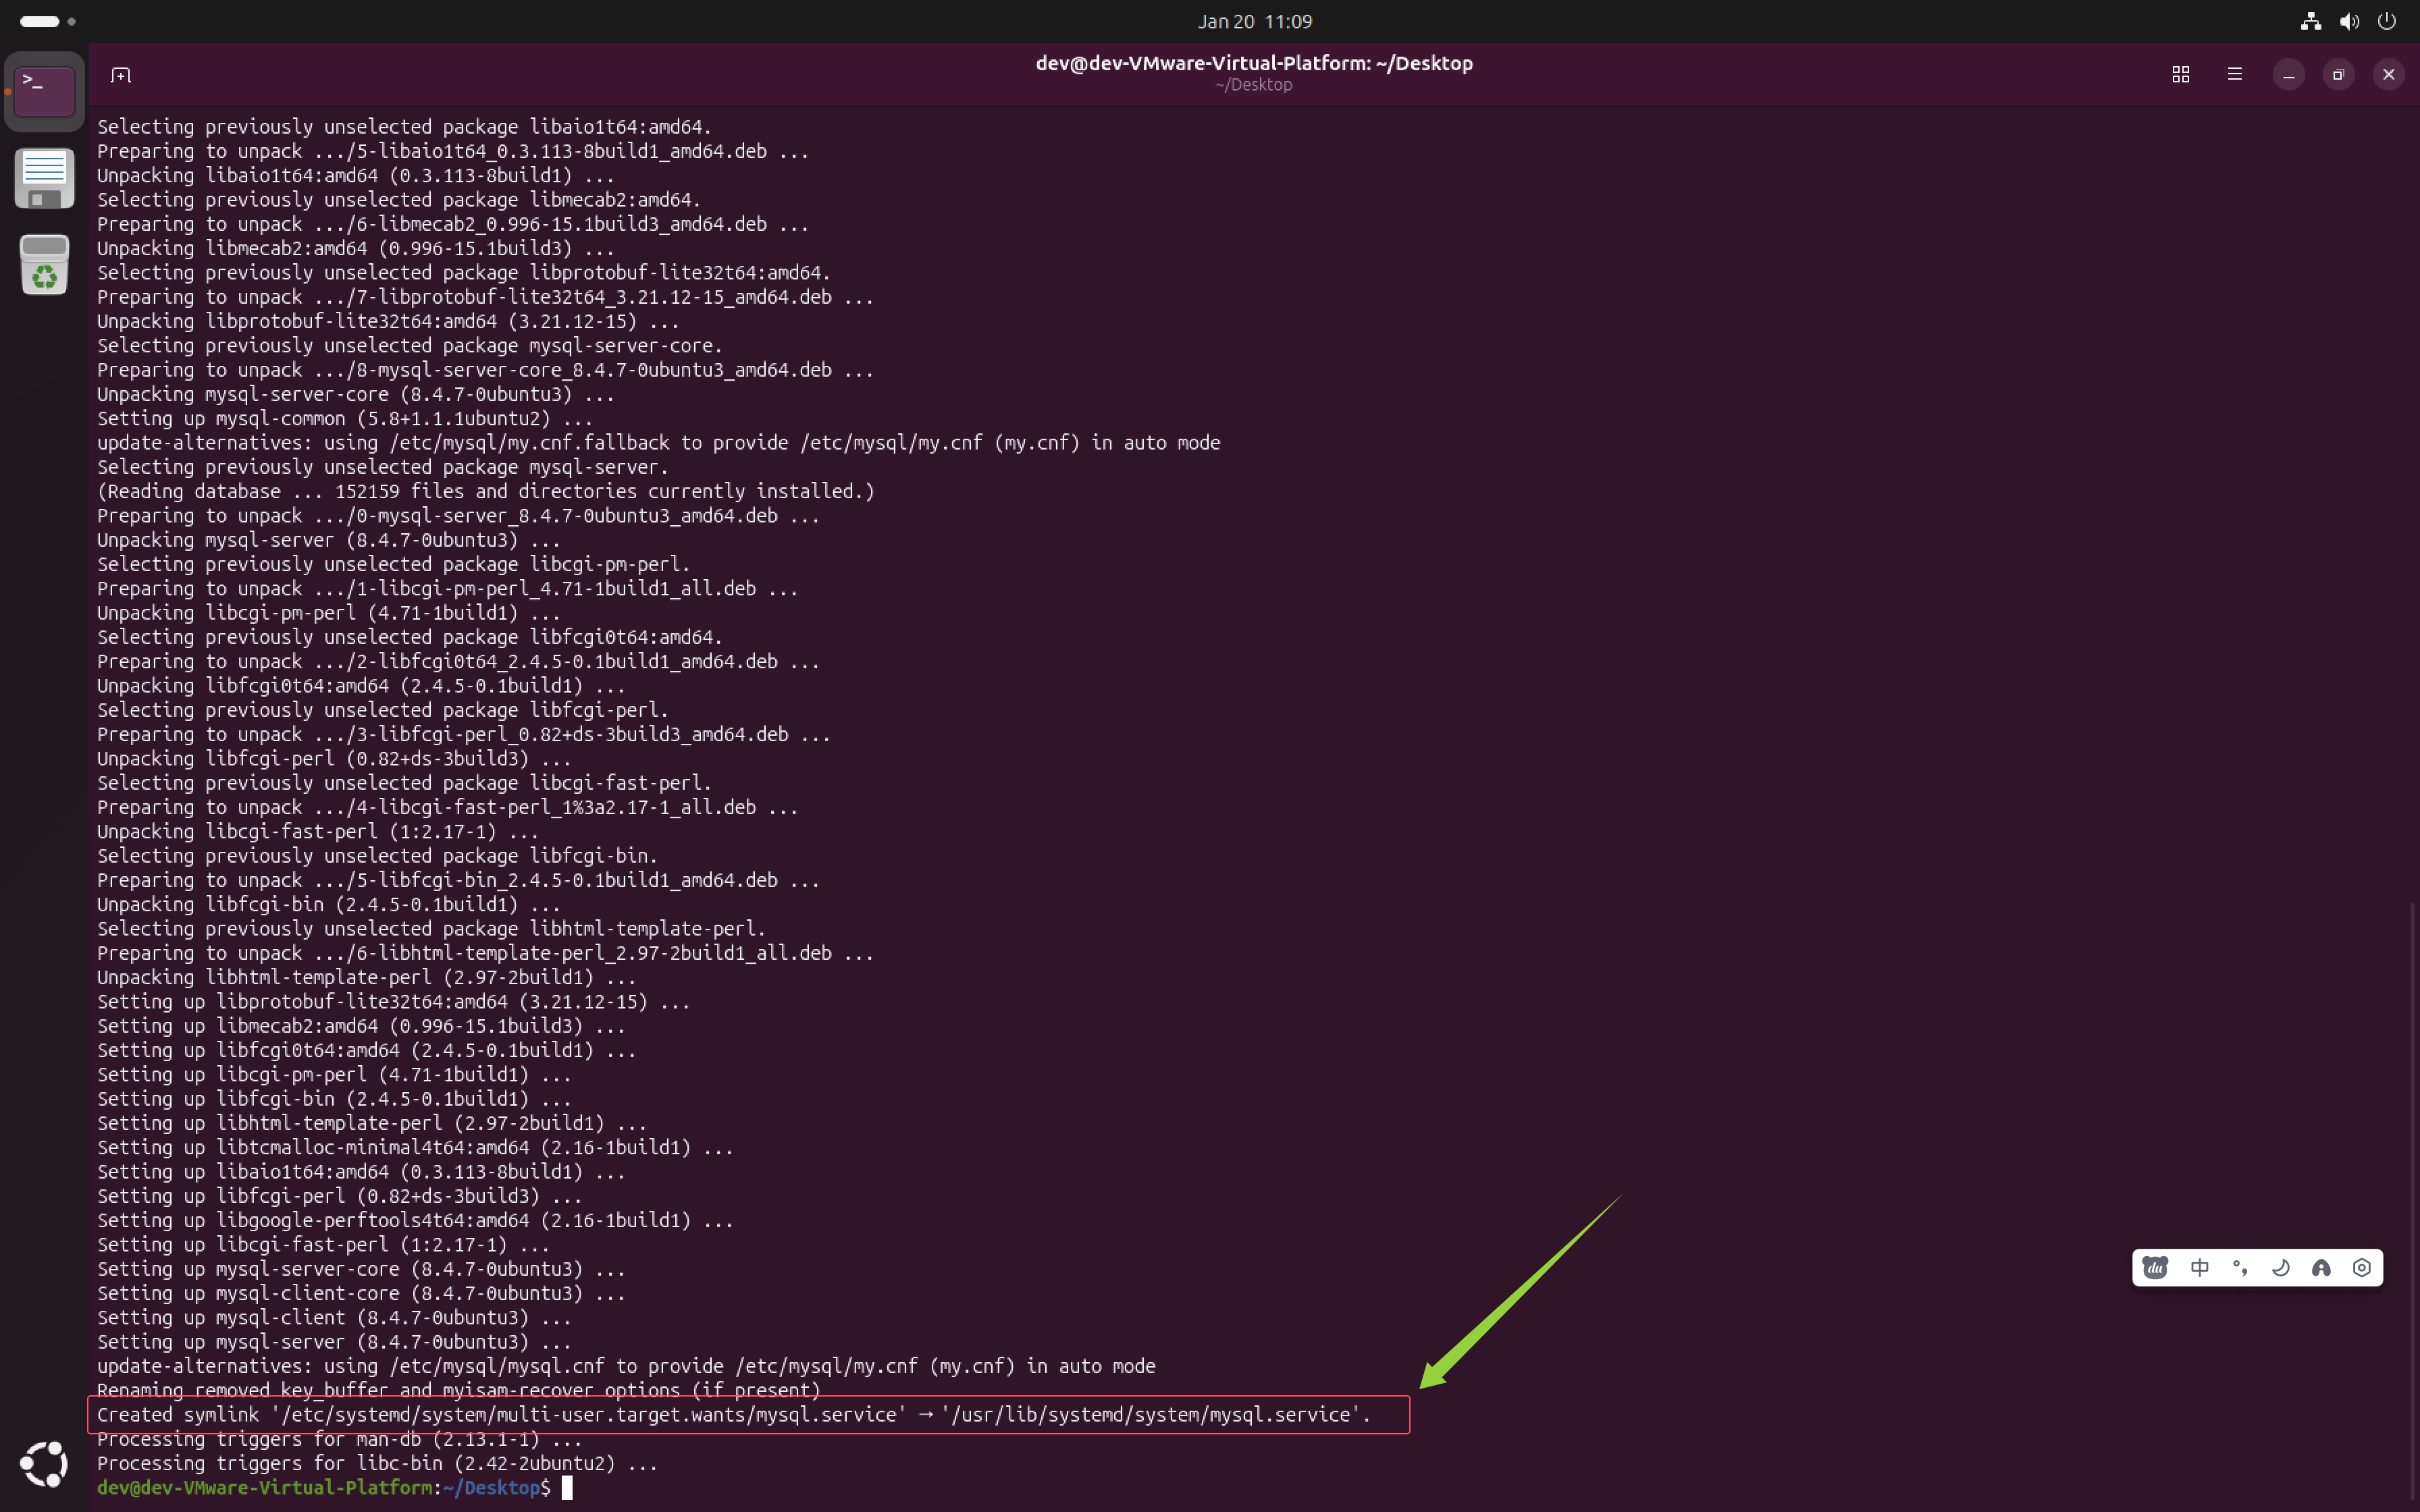Screen dimensions: 2420x1512
Task: Open the network status indicator
Action: [x=2310, y=21]
